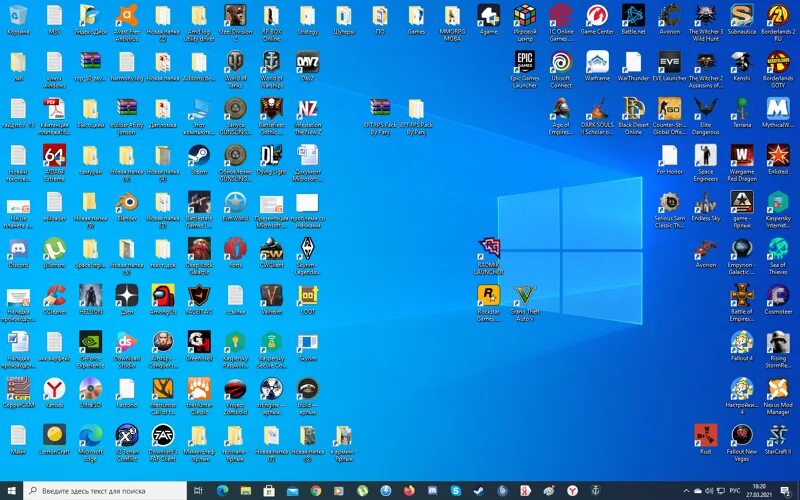
Task: Select the Kenshi game shortcut
Action: [x=742, y=62]
